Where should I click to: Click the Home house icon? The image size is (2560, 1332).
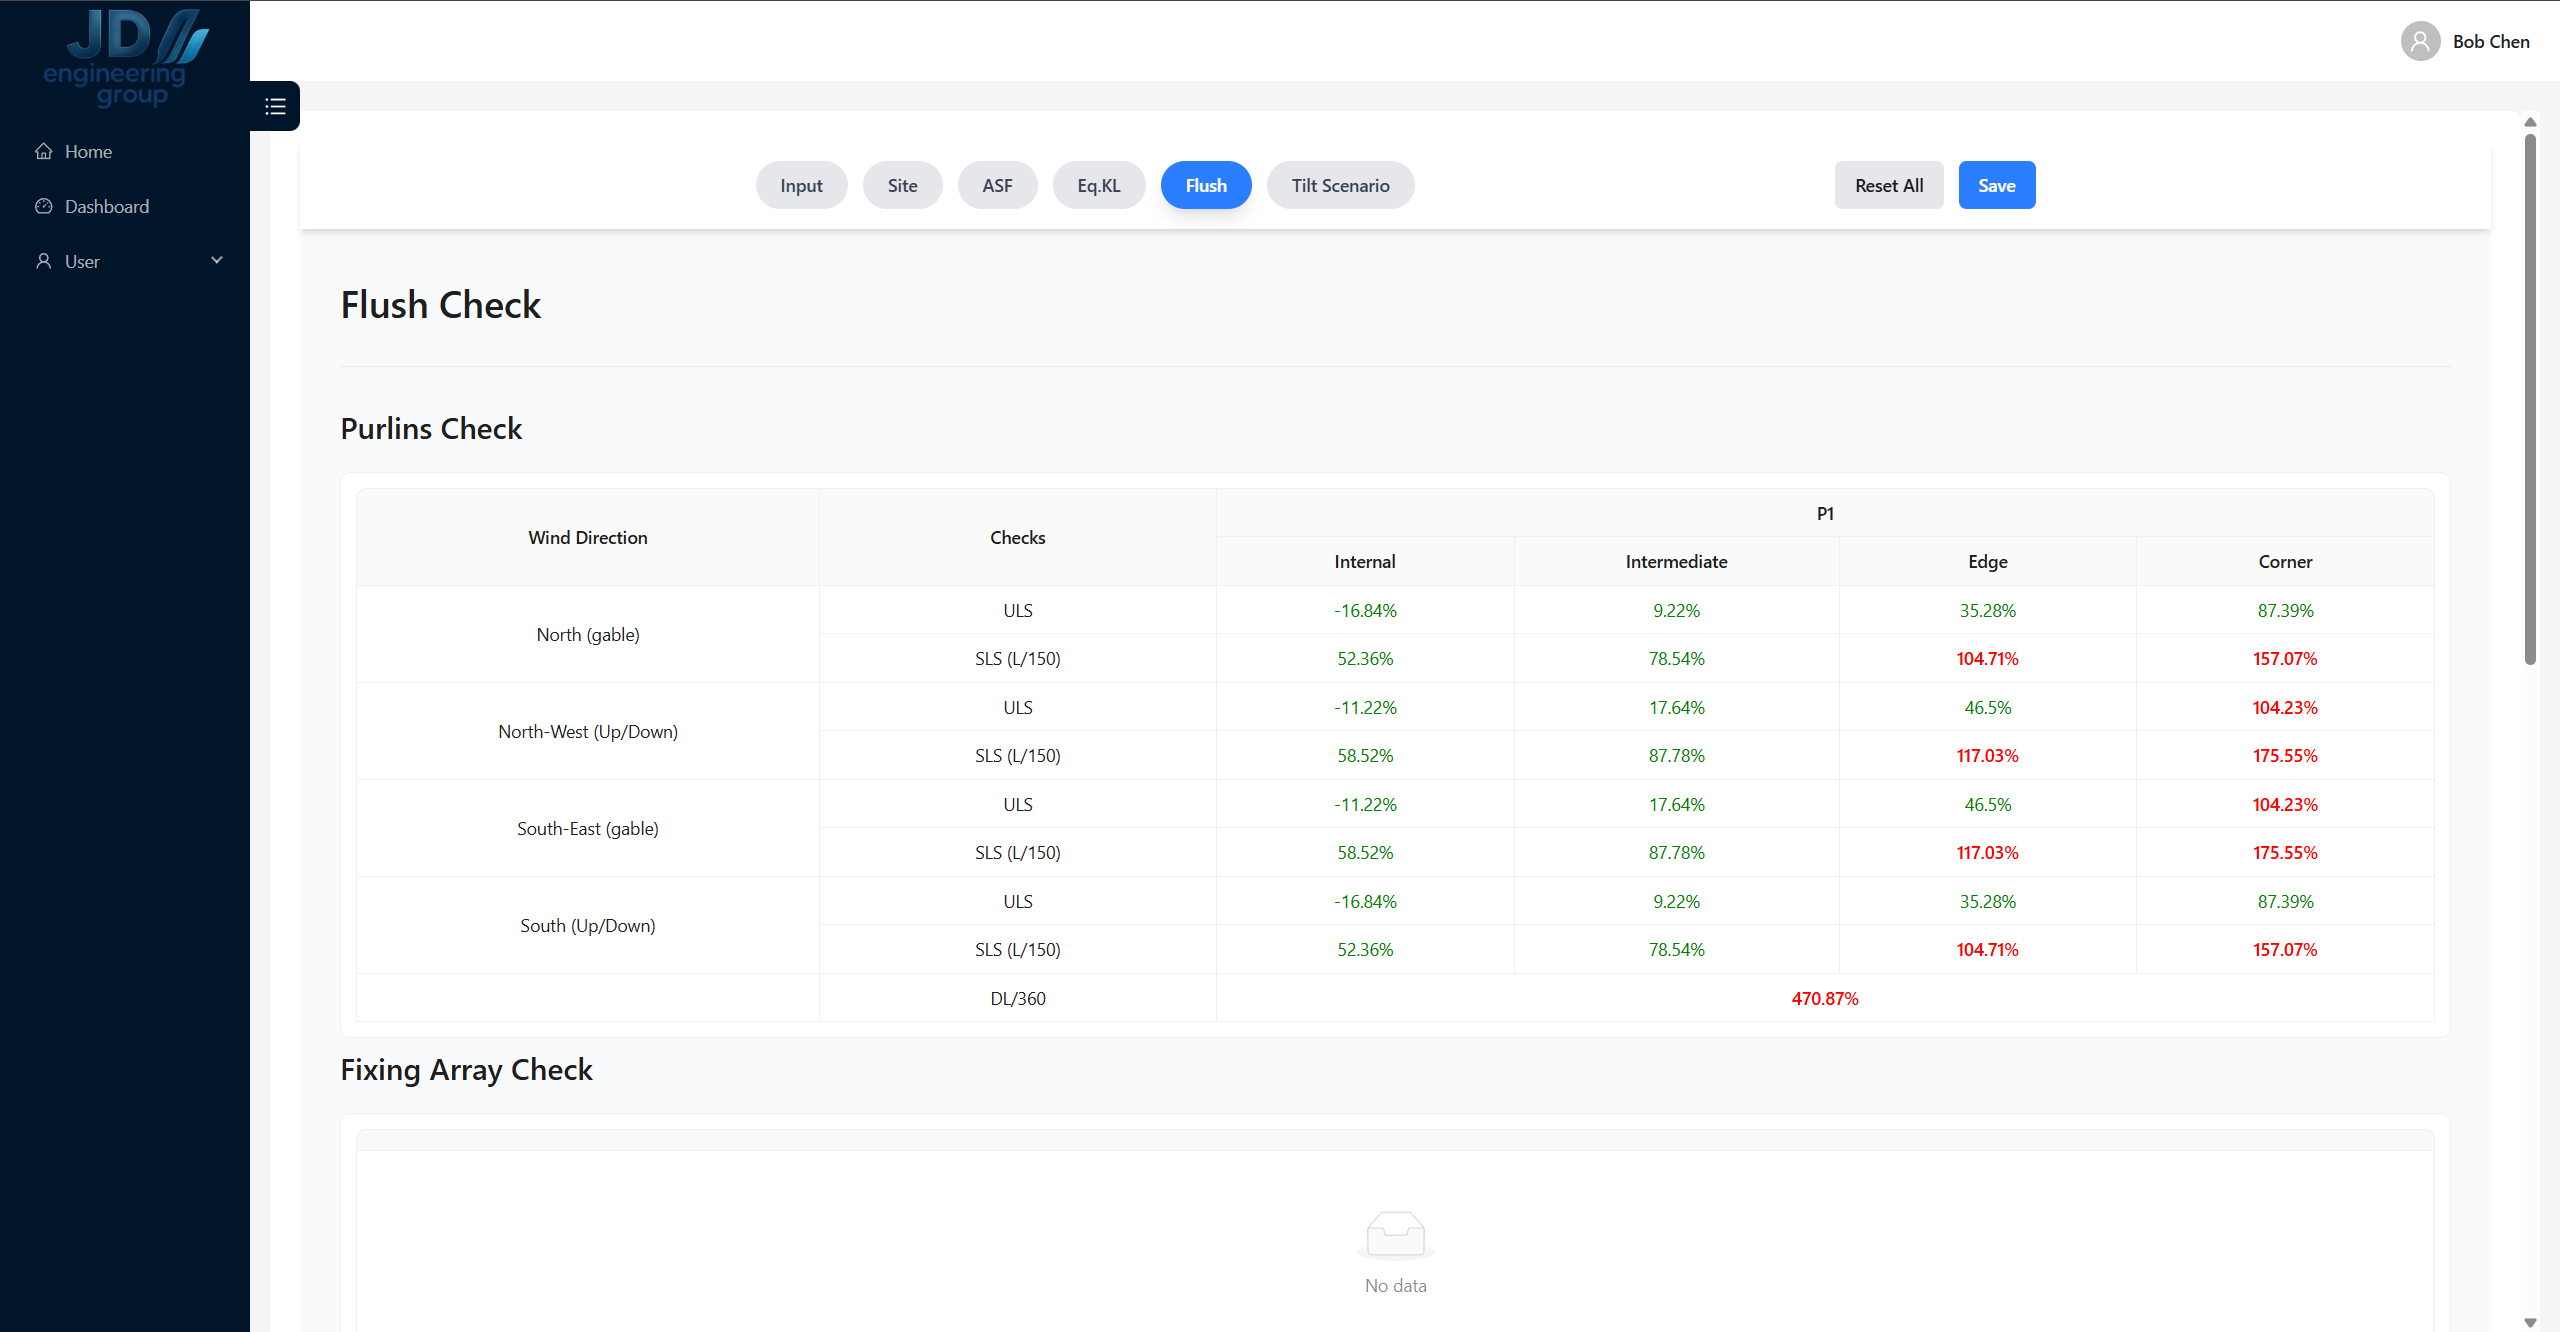coord(44,151)
